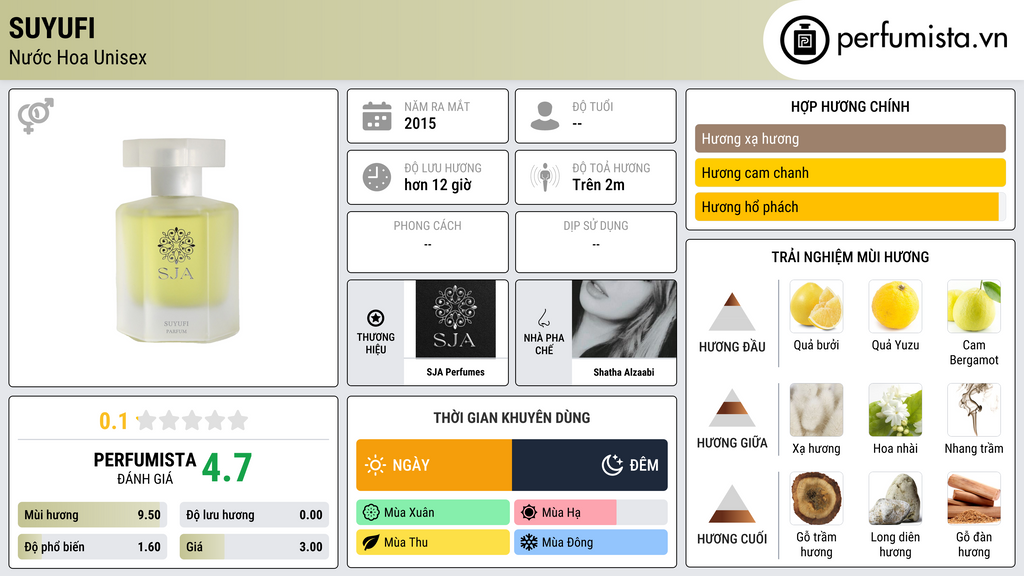Click the Giá 3.00 score bar
1024x576 pixels.
pyautogui.click(x=254, y=547)
